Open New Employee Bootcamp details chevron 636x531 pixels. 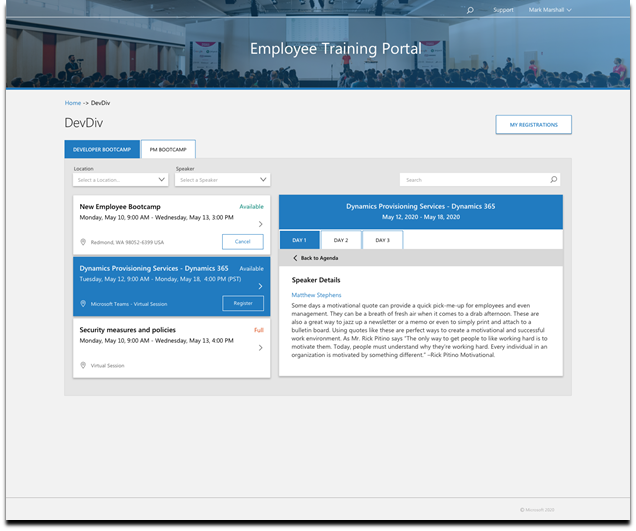click(261, 224)
